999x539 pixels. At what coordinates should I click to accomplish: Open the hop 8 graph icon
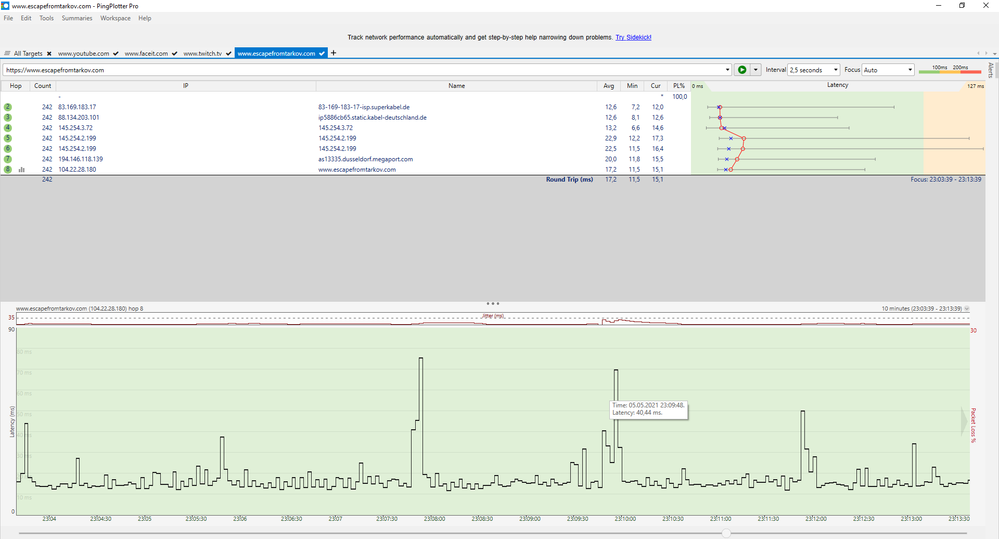(x=22, y=169)
